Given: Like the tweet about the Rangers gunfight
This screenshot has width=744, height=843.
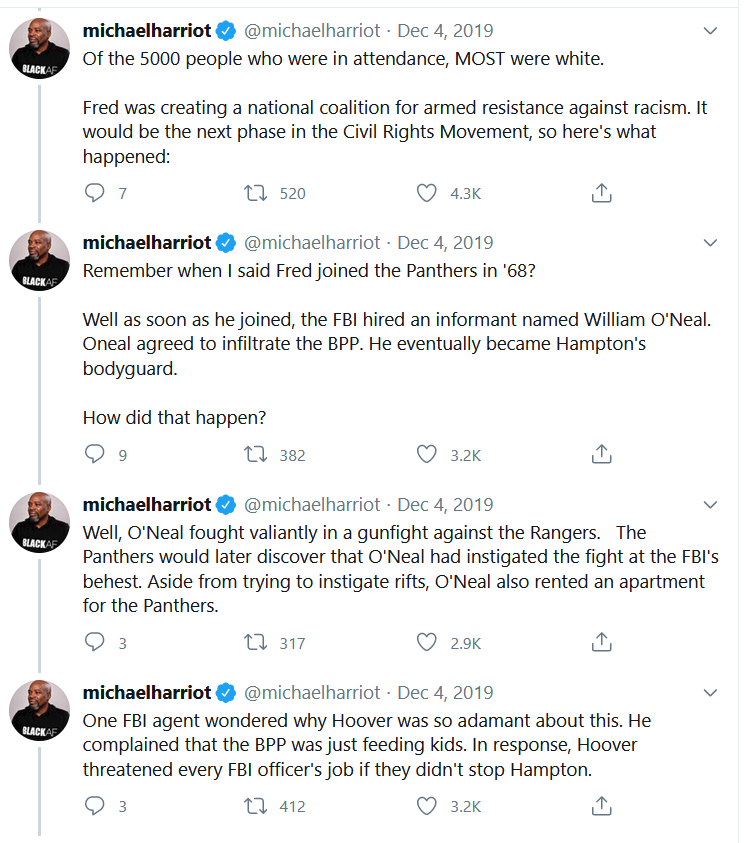Looking at the screenshot, I should [x=427, y=643].
